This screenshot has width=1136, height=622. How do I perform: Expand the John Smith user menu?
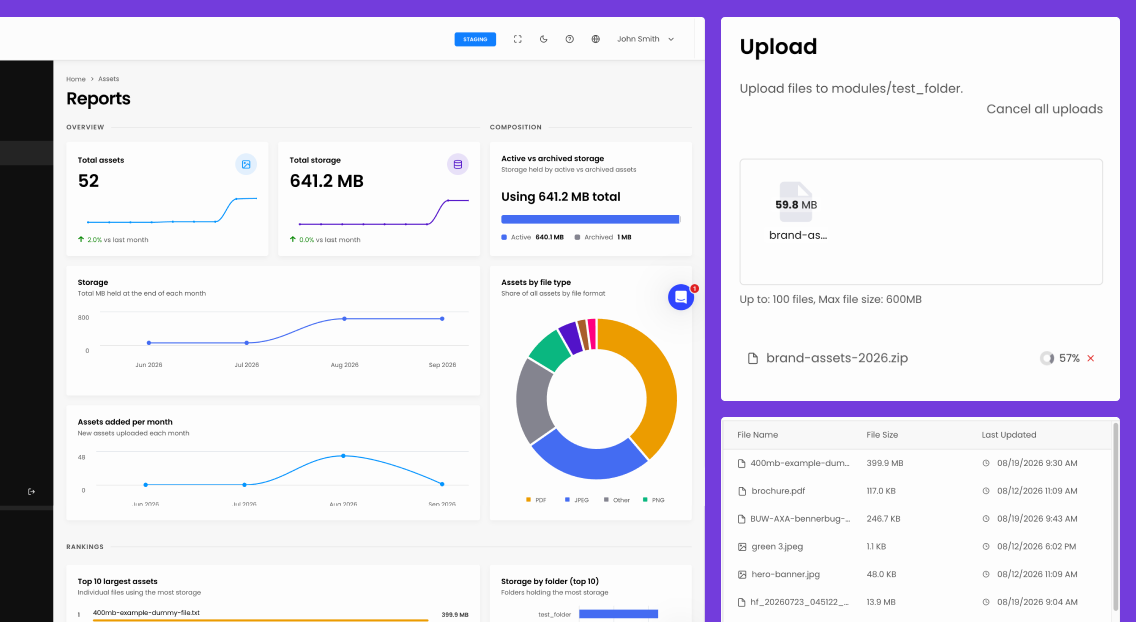coord(646,39)
